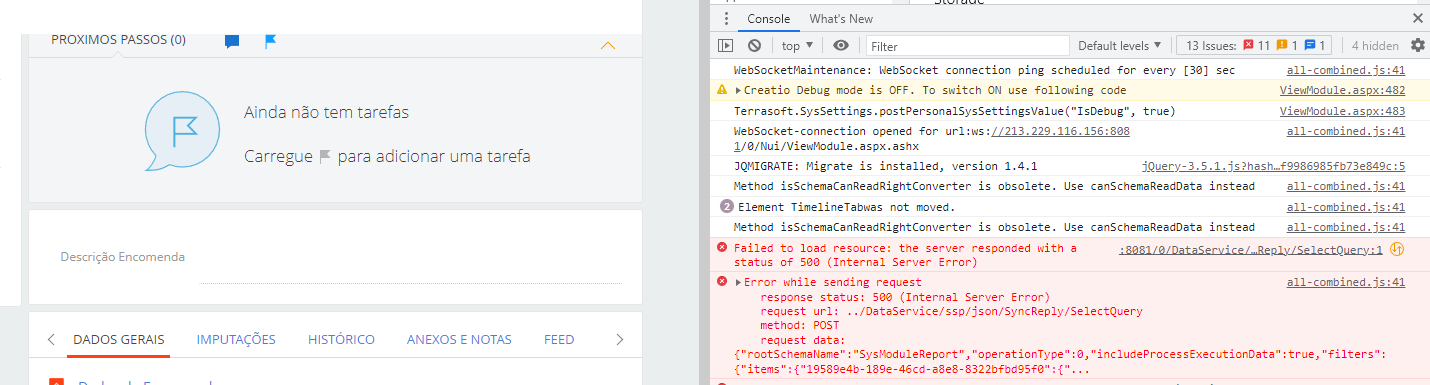Close the DevTools drawer
The image size is (1430, 385).
click(1417, 18)
